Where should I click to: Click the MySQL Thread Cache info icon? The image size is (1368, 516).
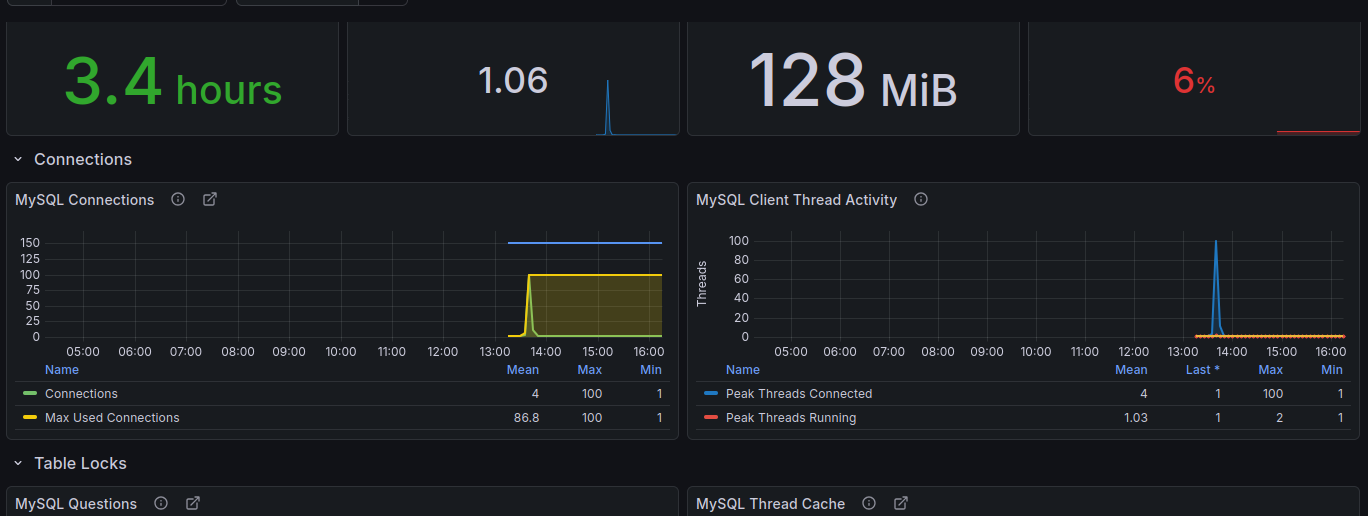pos(869,503)
